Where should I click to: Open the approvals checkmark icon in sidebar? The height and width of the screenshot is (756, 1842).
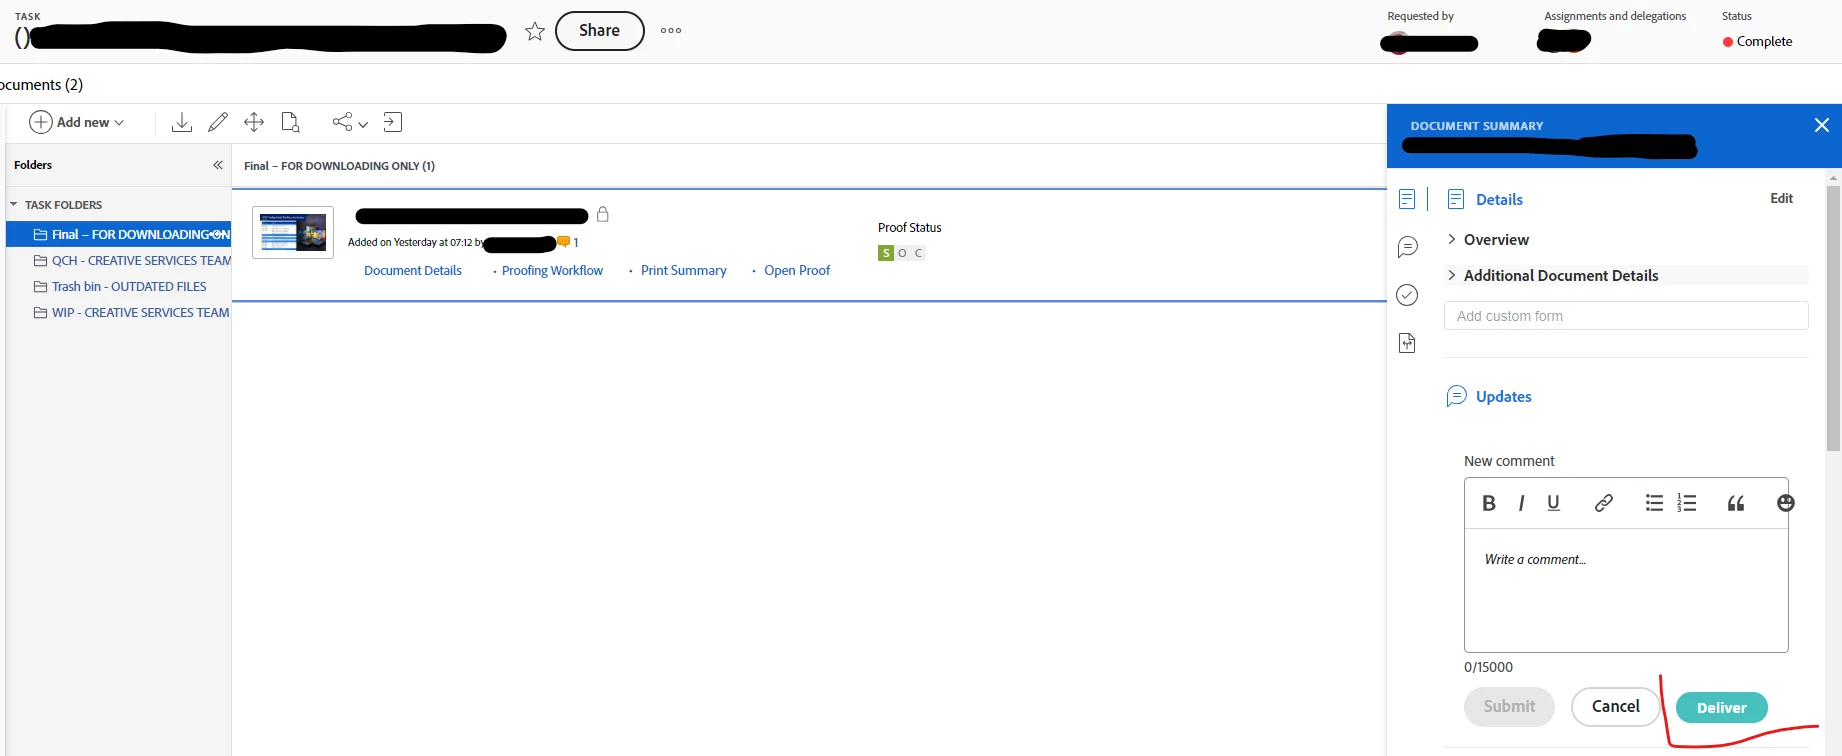point(1407,295)
